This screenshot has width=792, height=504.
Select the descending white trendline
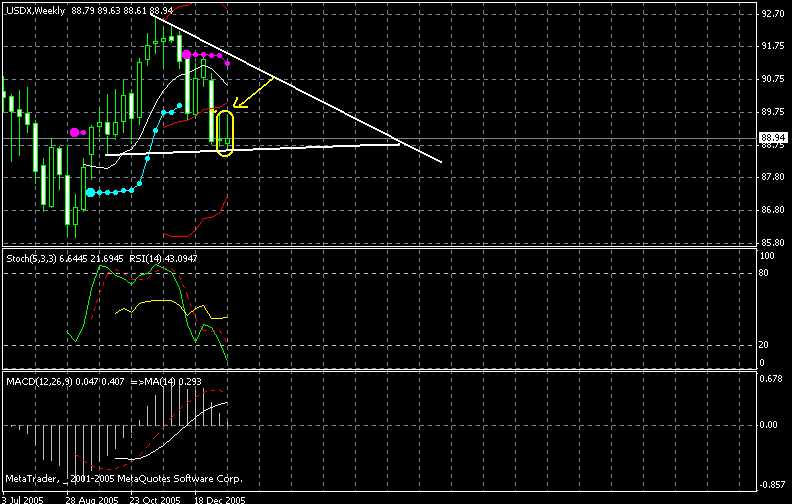pyautogui.click(x=296, y=89)
